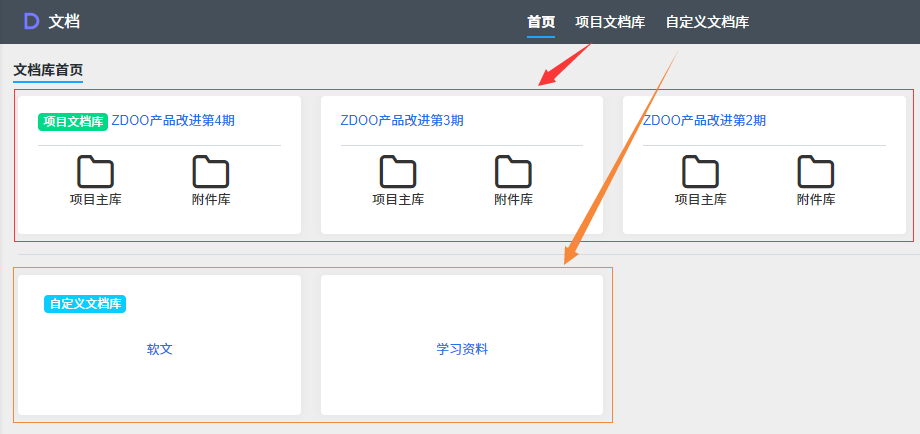Click the green 项目文档库 badge
Viewport: 920px width, 434px height.
pyautogui.click(x=73, y=122)
